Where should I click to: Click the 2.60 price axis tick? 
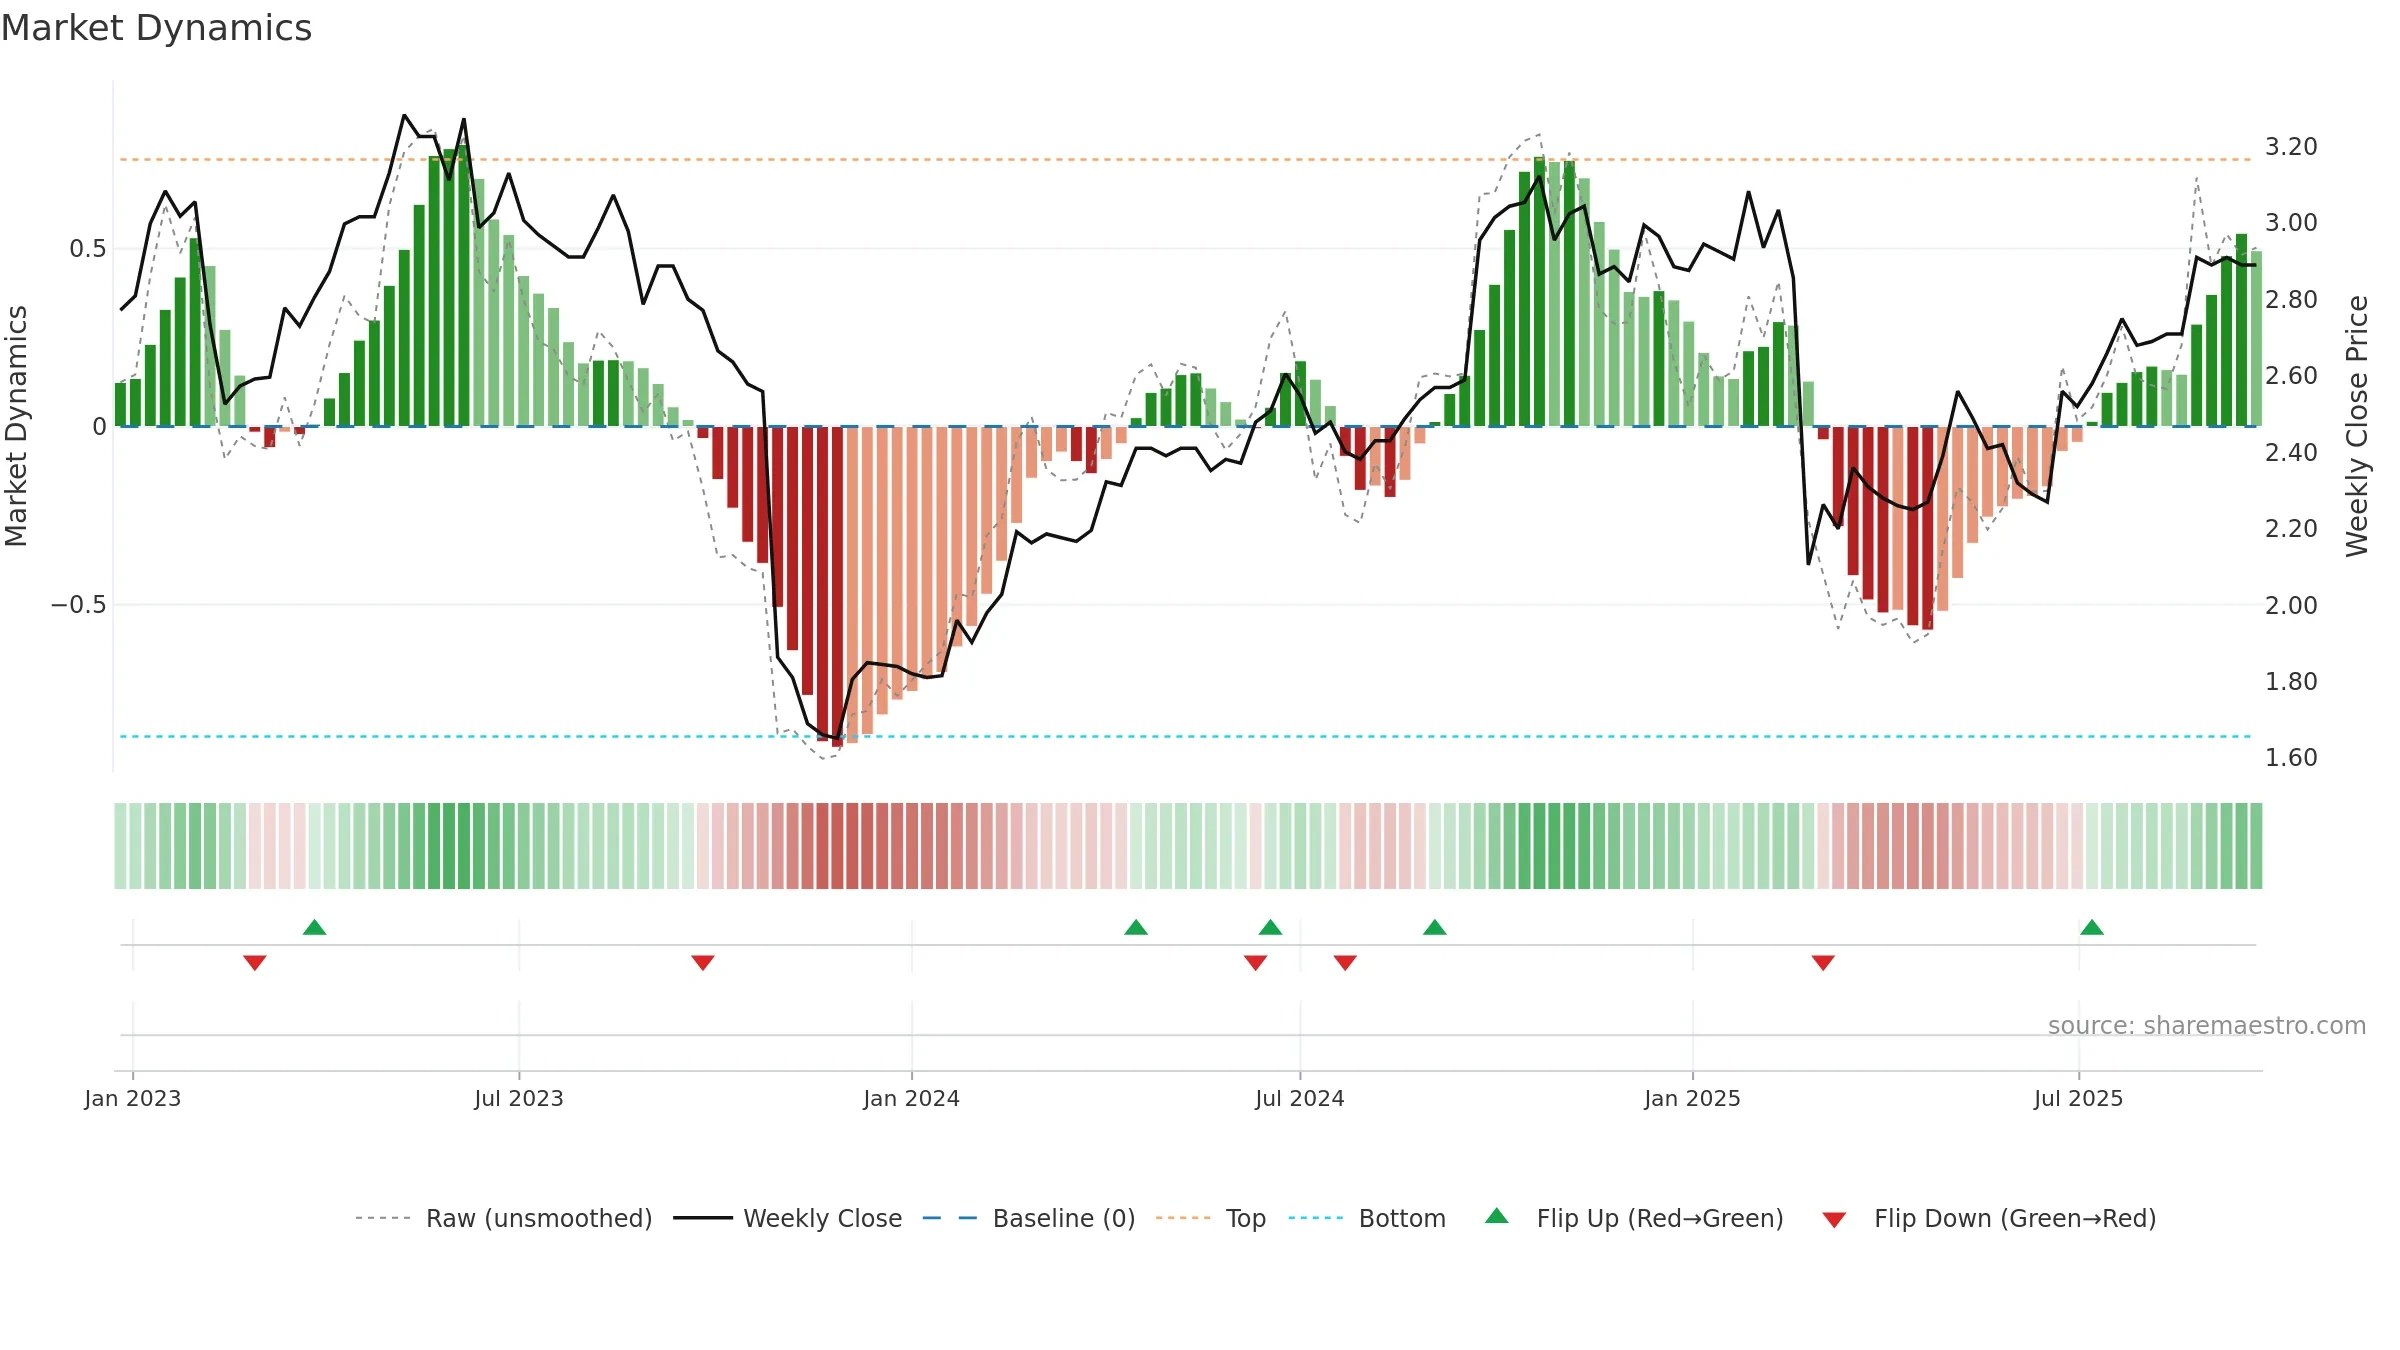click(x=2291, y=376)
